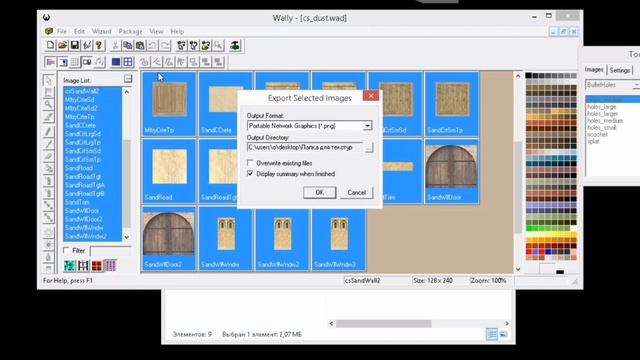Select holes_large in the tool panel list

(x=602, y=107)
